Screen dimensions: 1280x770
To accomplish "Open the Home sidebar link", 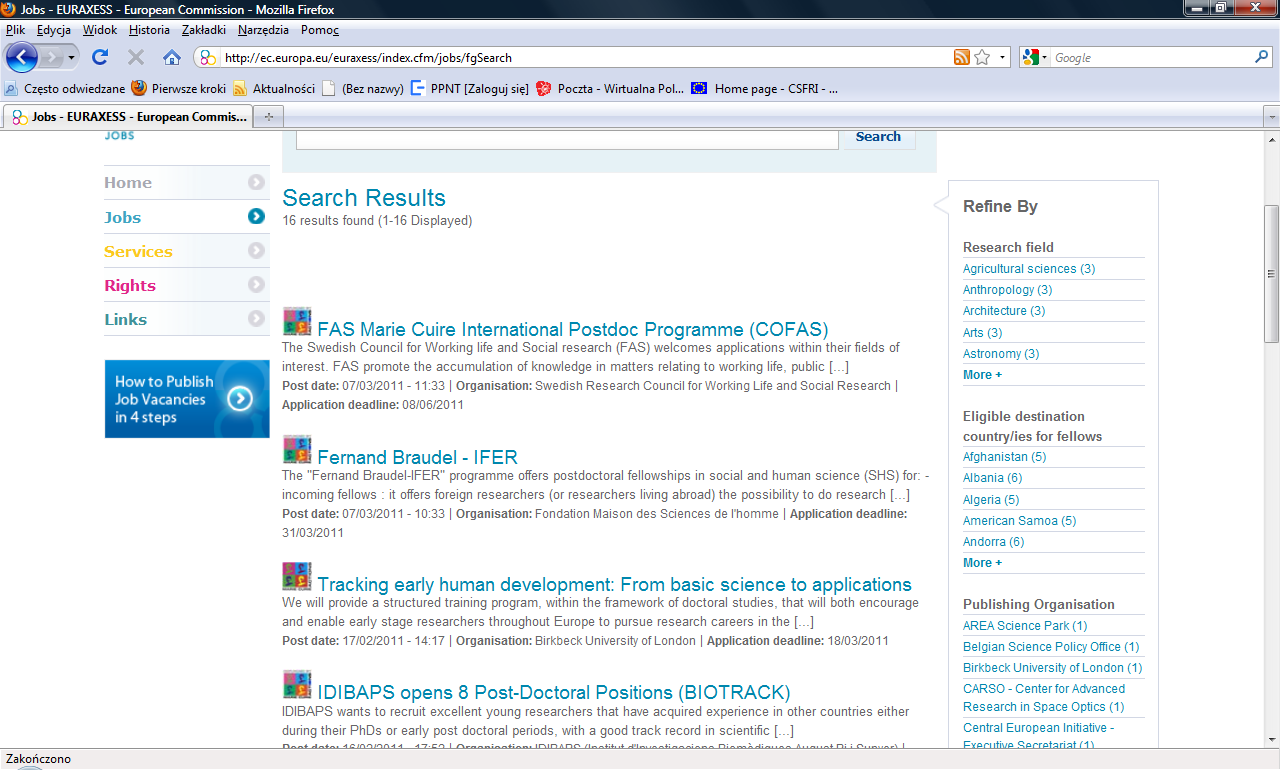I will [128, 182].
